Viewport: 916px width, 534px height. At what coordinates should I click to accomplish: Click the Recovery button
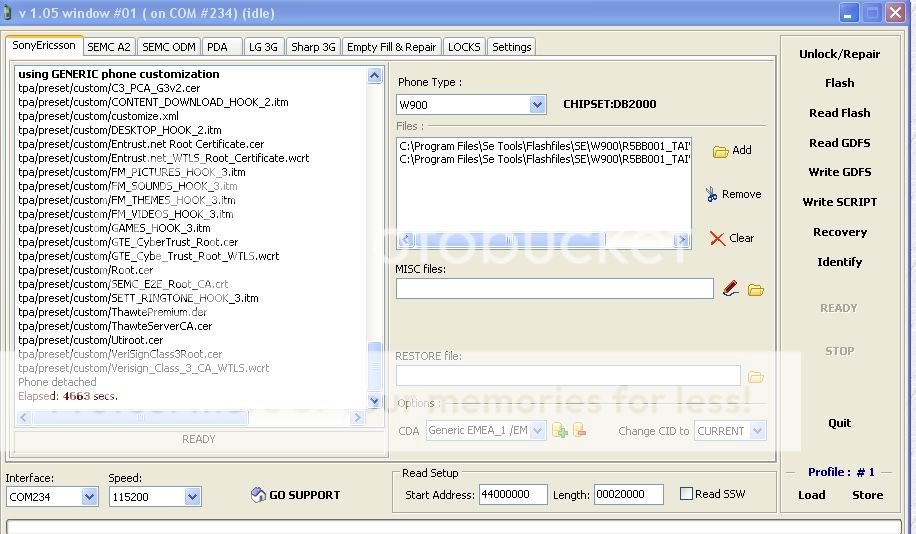click(839, 232)
